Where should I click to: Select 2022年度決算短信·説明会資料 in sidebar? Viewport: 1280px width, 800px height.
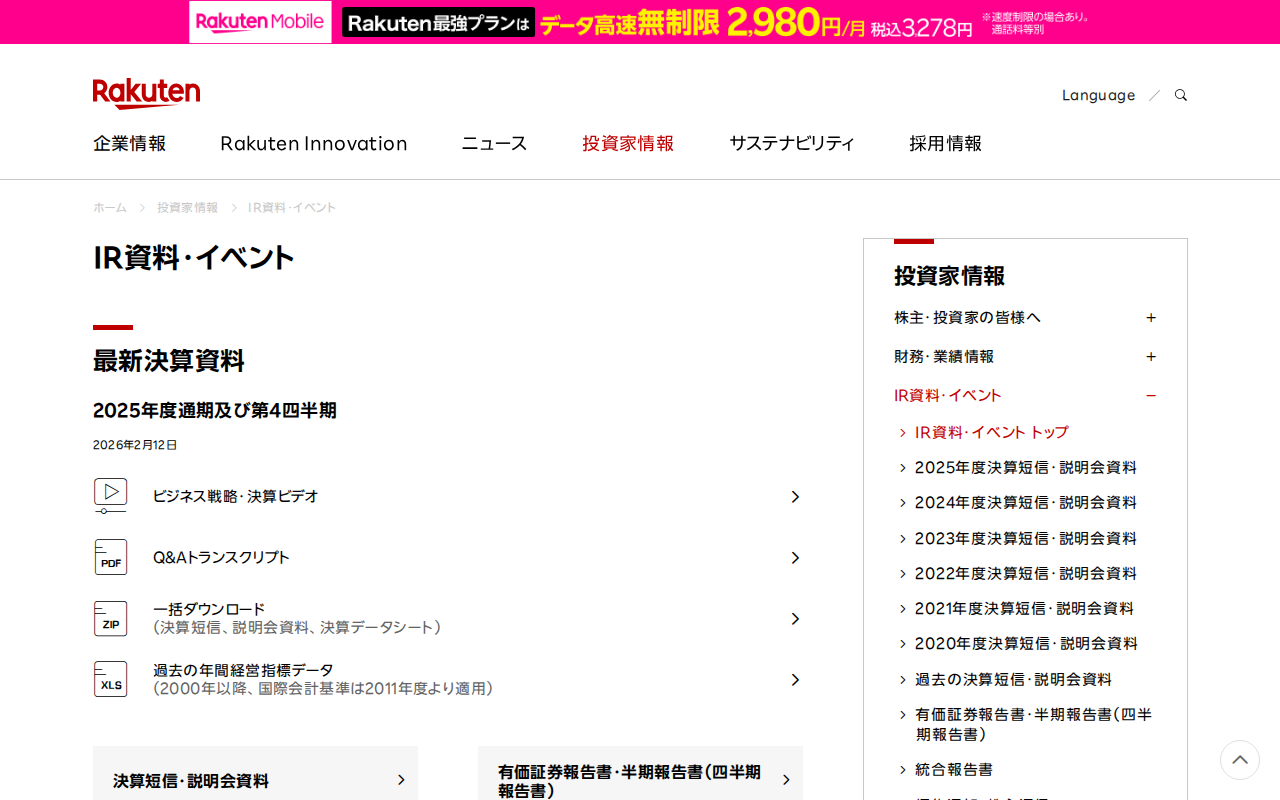[1026, 573]
